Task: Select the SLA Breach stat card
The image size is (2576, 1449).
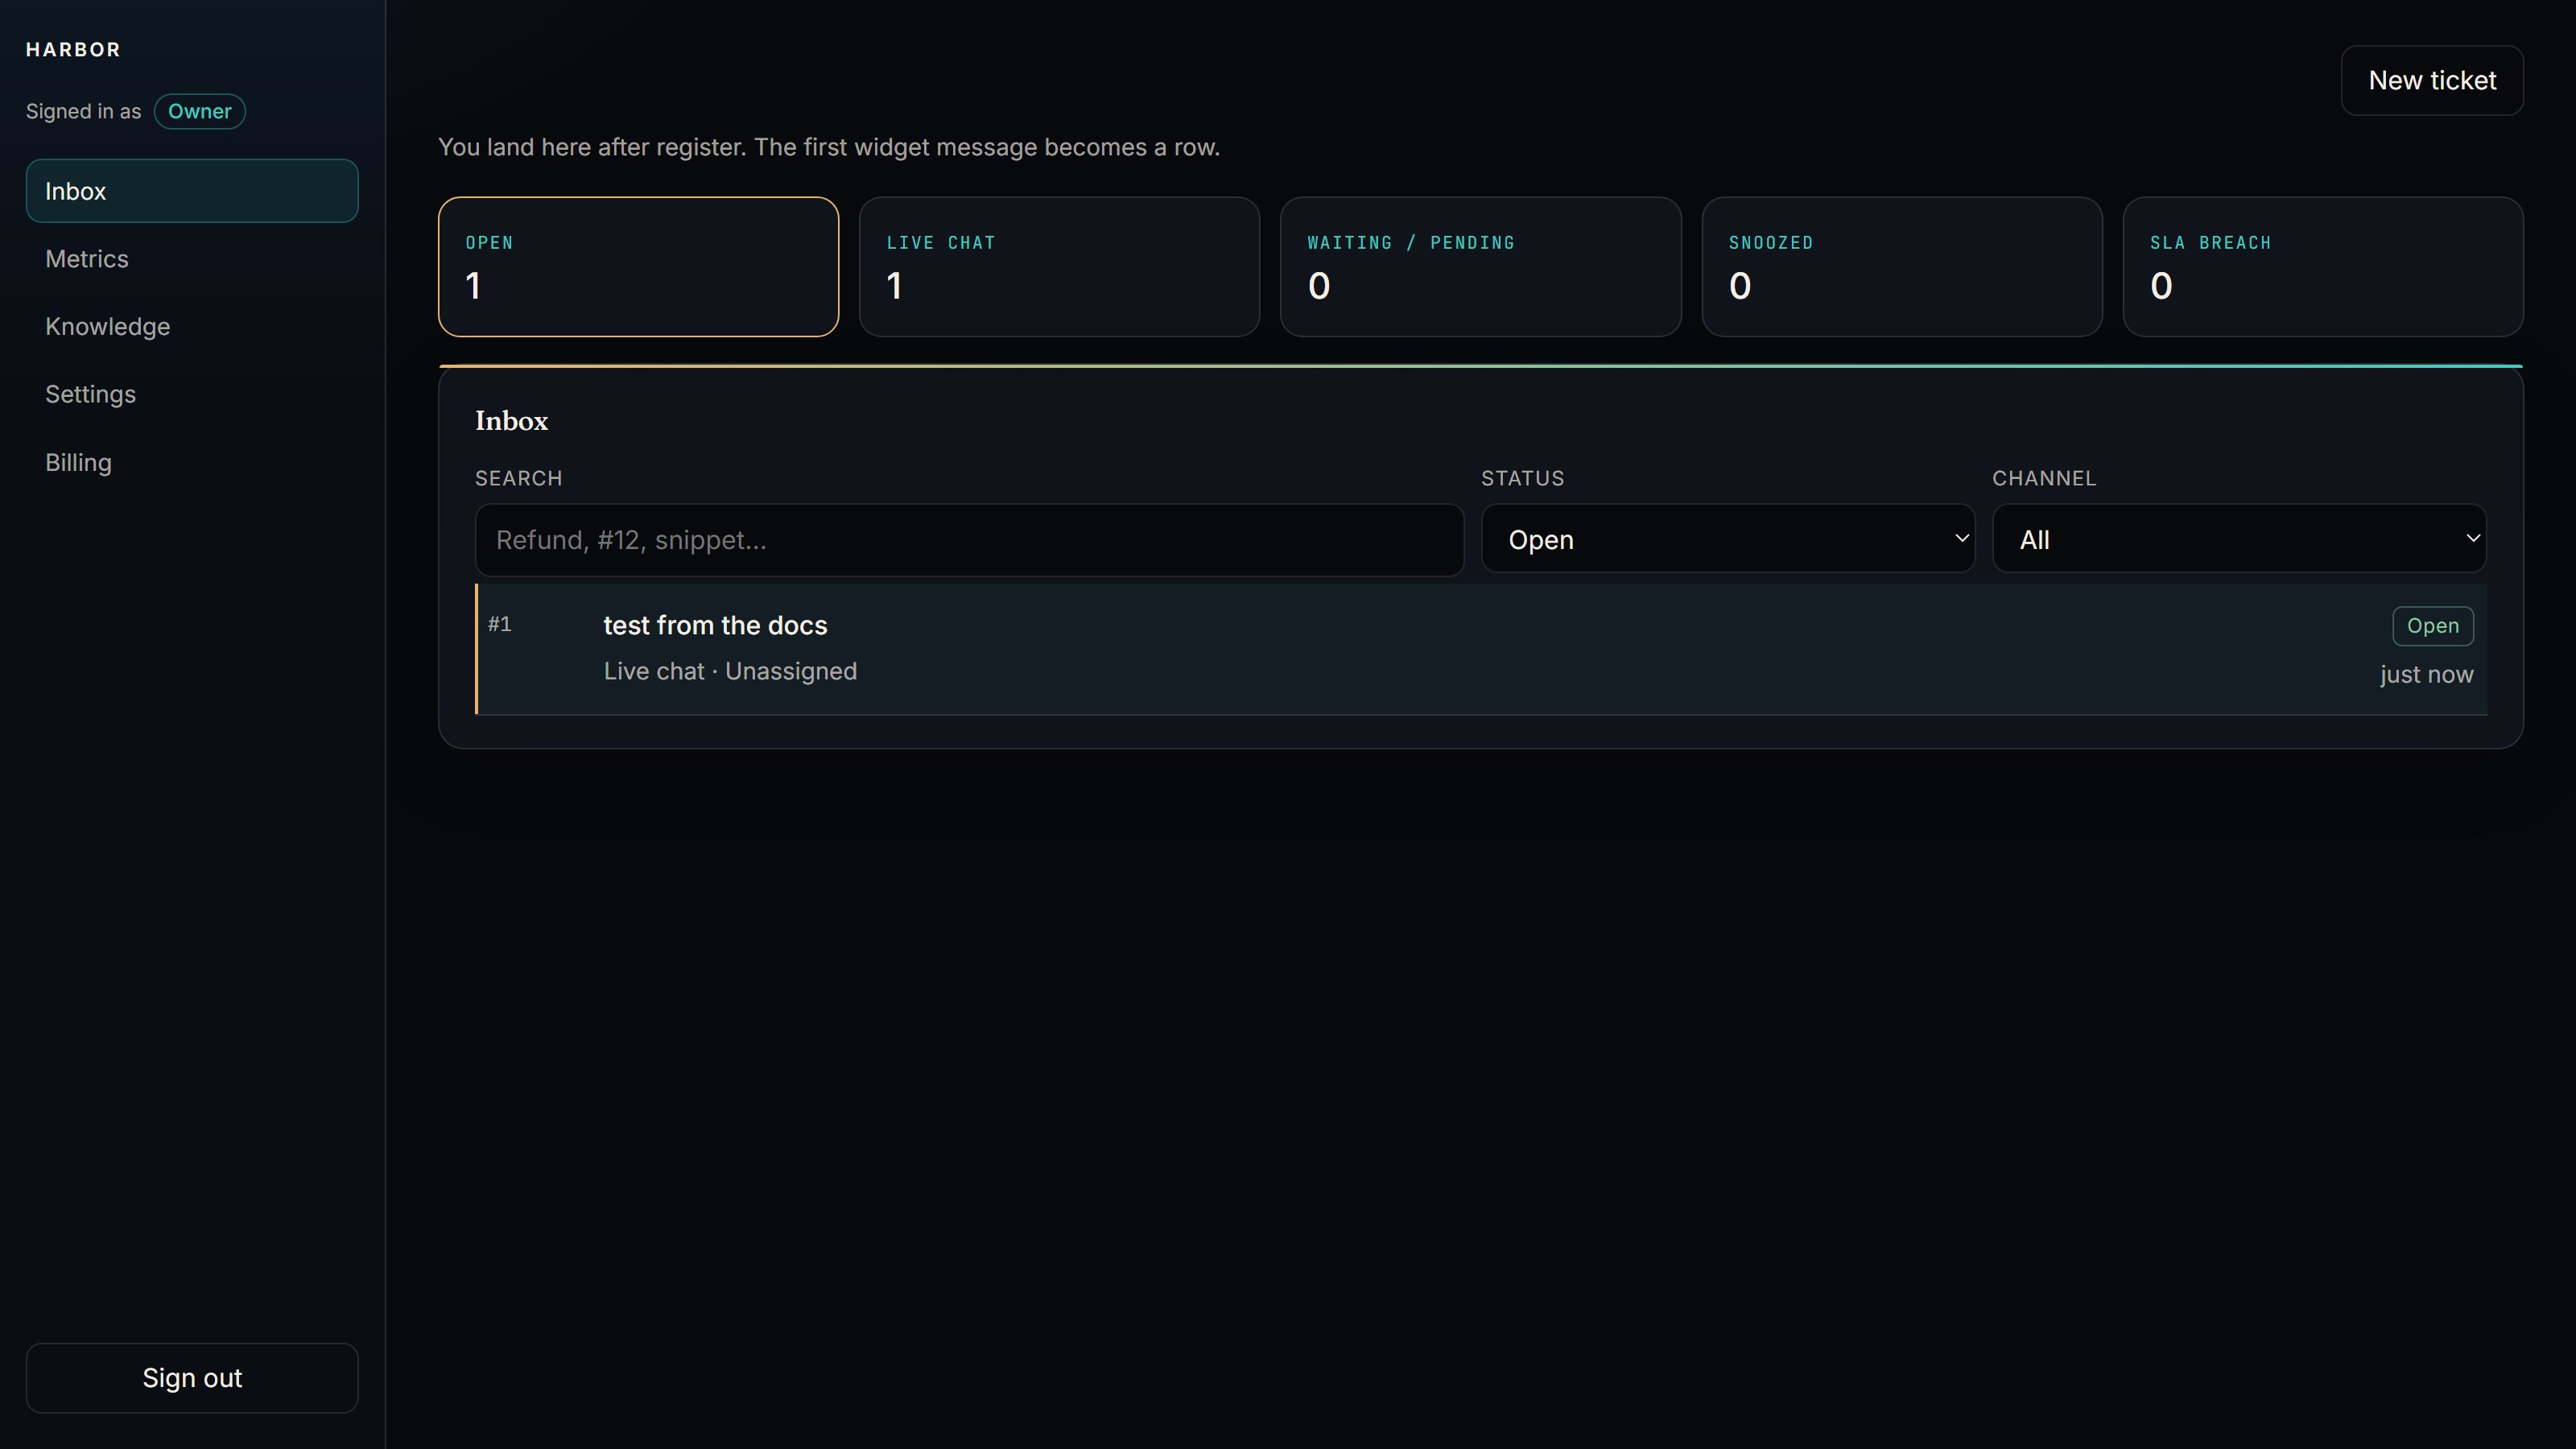Action: pos(2323,267)
